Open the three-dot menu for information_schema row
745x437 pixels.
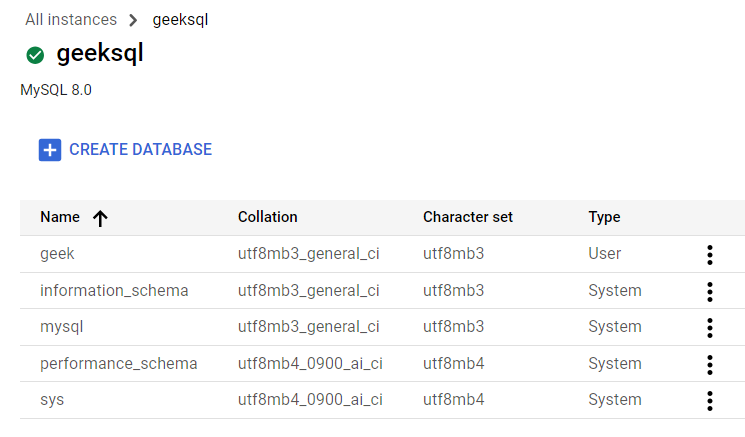[710, 291]
